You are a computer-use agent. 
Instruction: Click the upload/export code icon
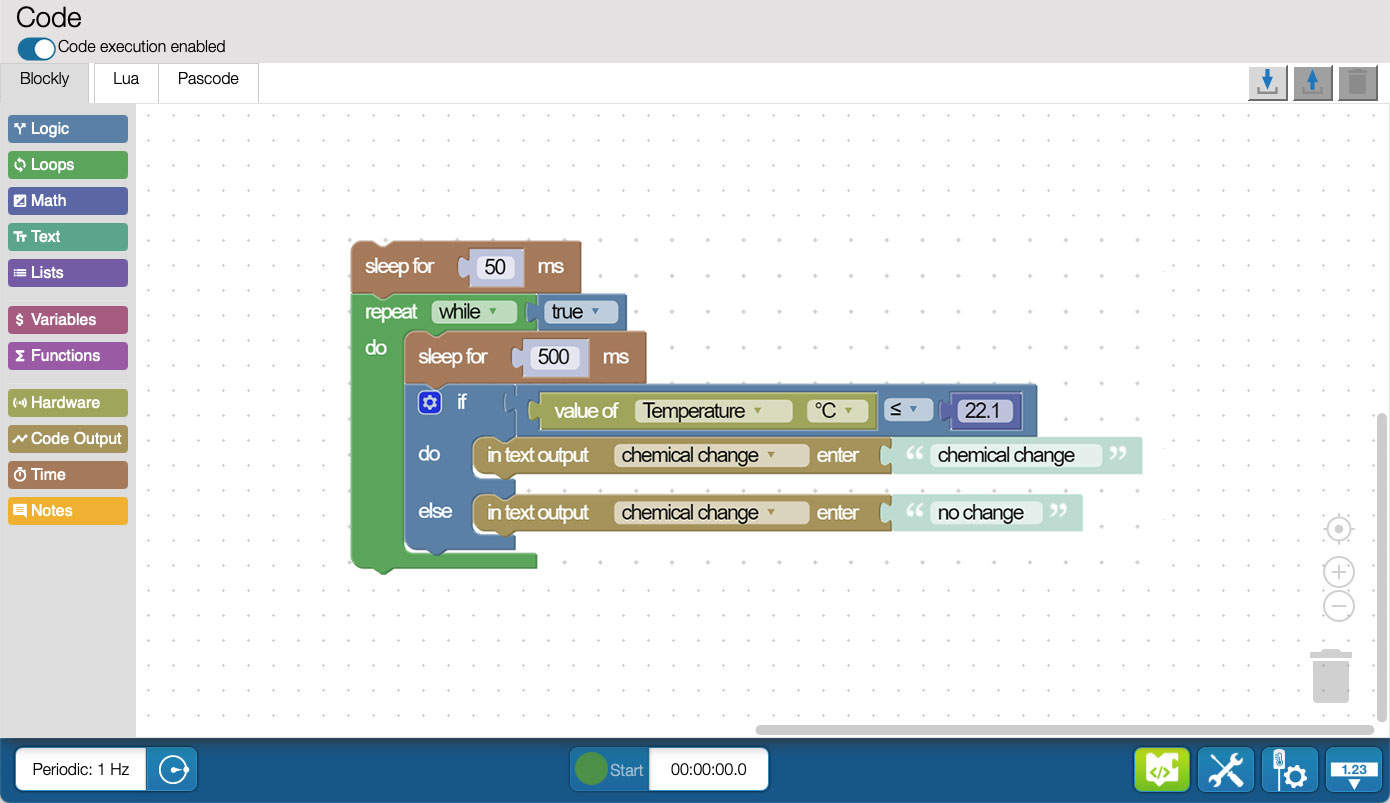point(1313,83)
